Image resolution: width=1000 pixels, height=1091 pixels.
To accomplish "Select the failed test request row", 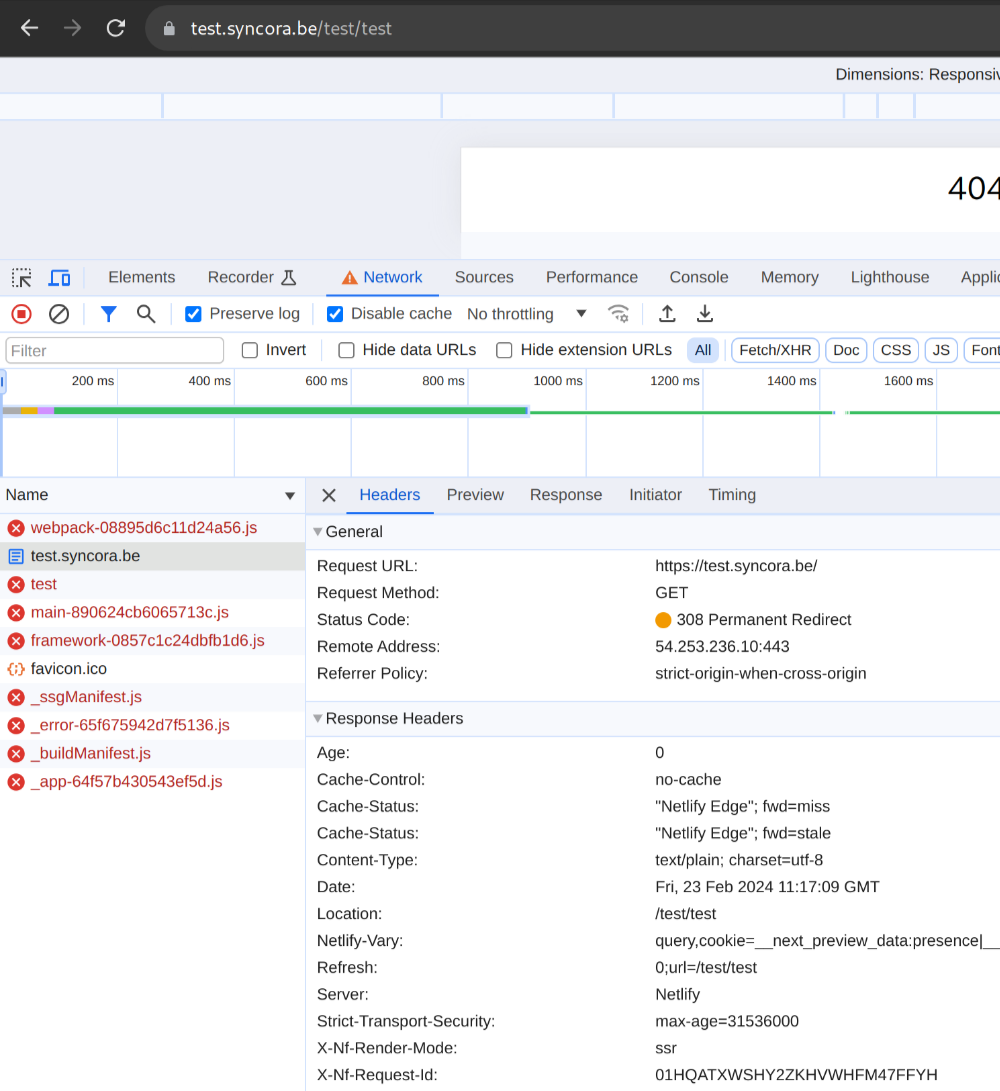I will click(152, 585).
